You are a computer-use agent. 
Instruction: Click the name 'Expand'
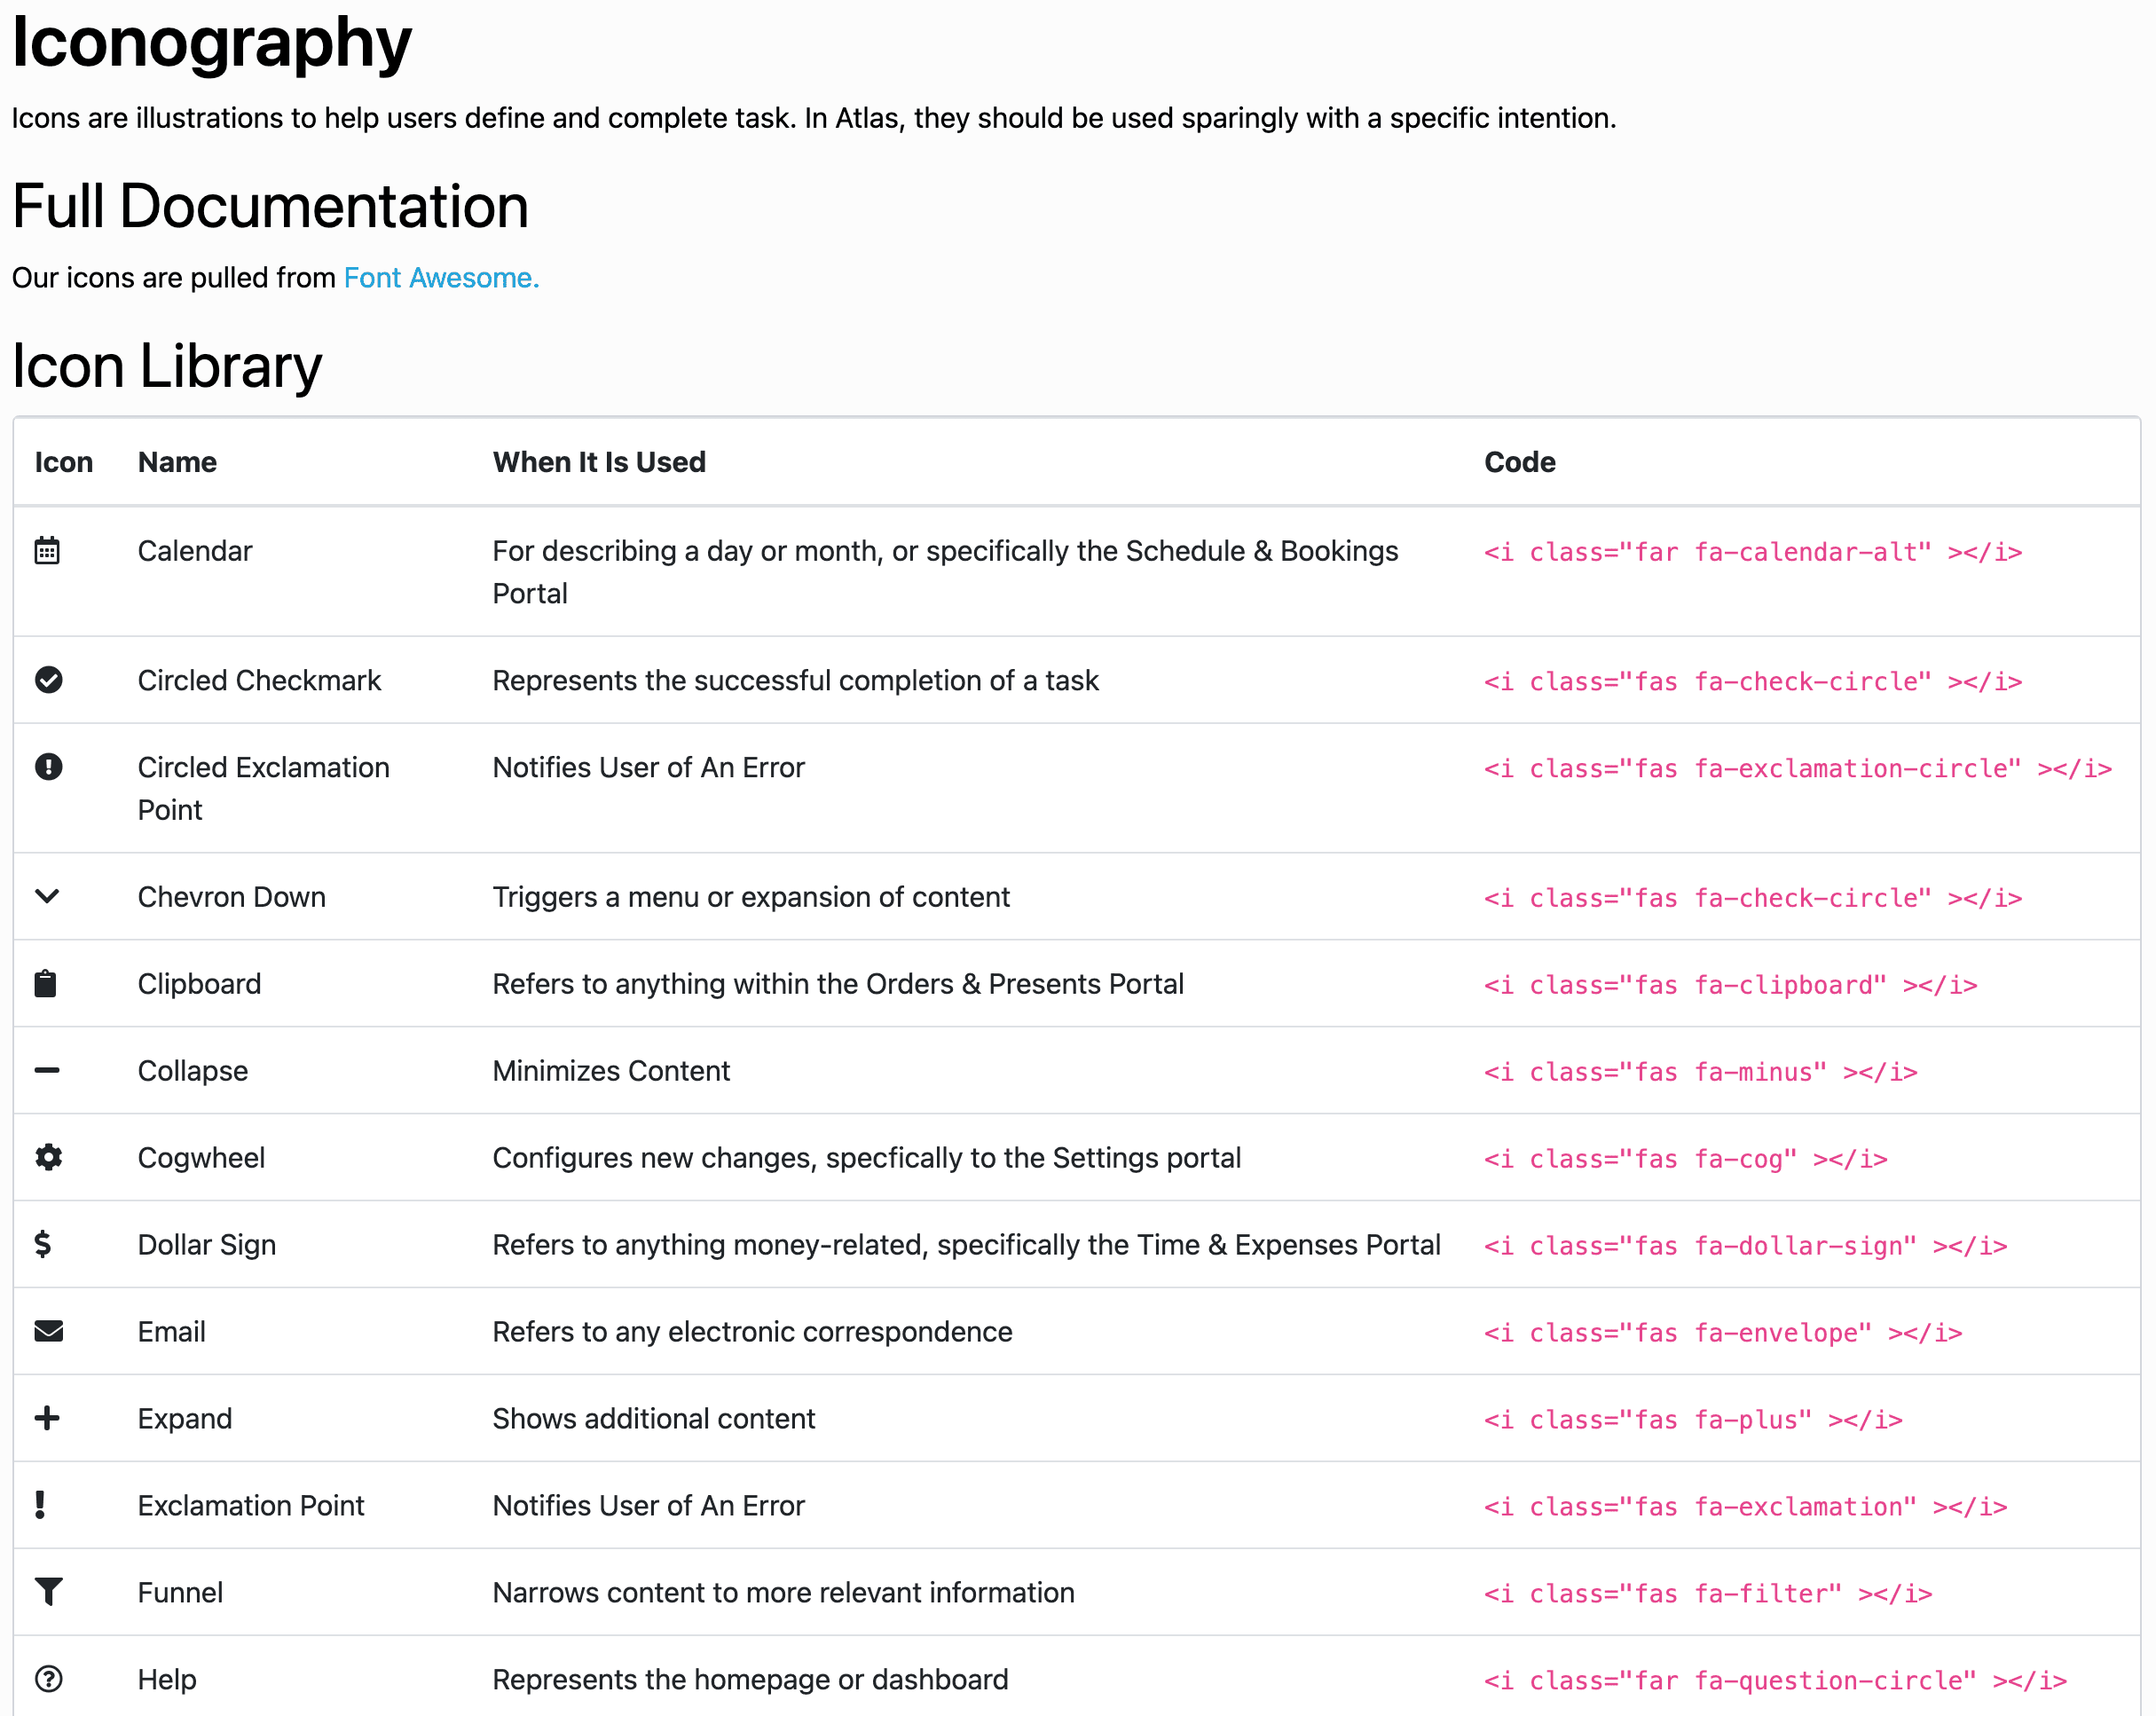coord(185,1420)
